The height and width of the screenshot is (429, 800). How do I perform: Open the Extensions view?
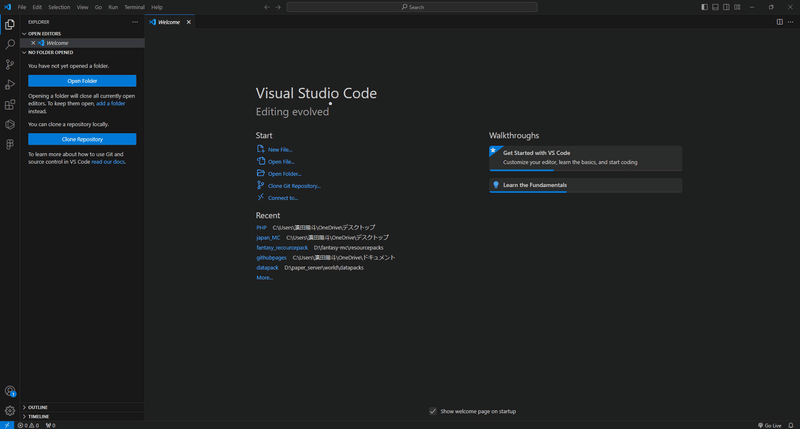pos(10,104)
